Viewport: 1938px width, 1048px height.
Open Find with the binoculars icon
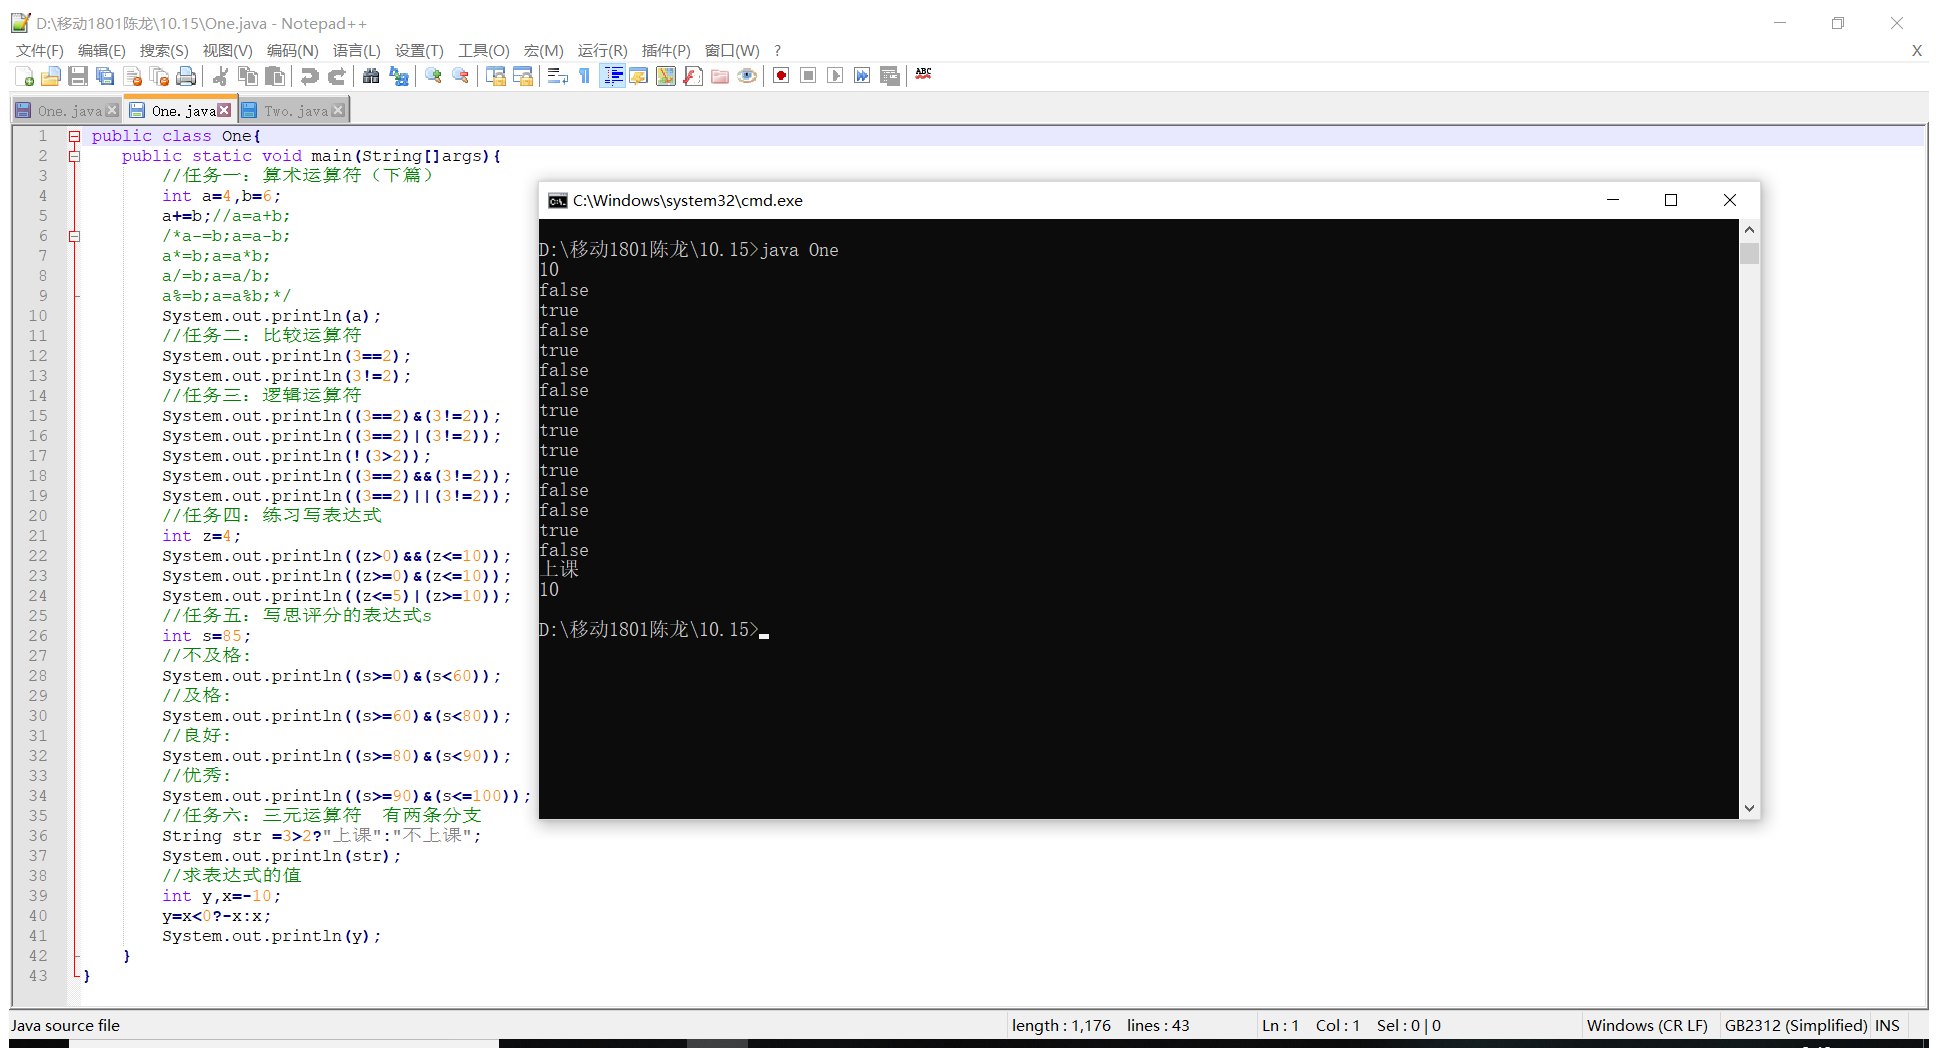(371, 76)
